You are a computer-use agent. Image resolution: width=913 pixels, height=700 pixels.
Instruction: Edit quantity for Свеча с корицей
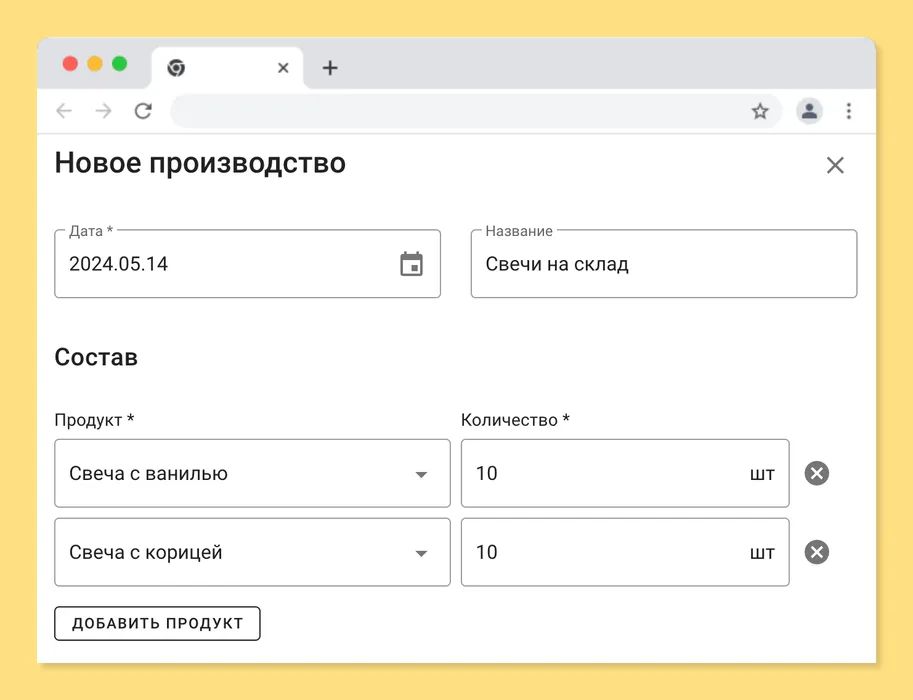pyautogui.click(x=625, y=552)
